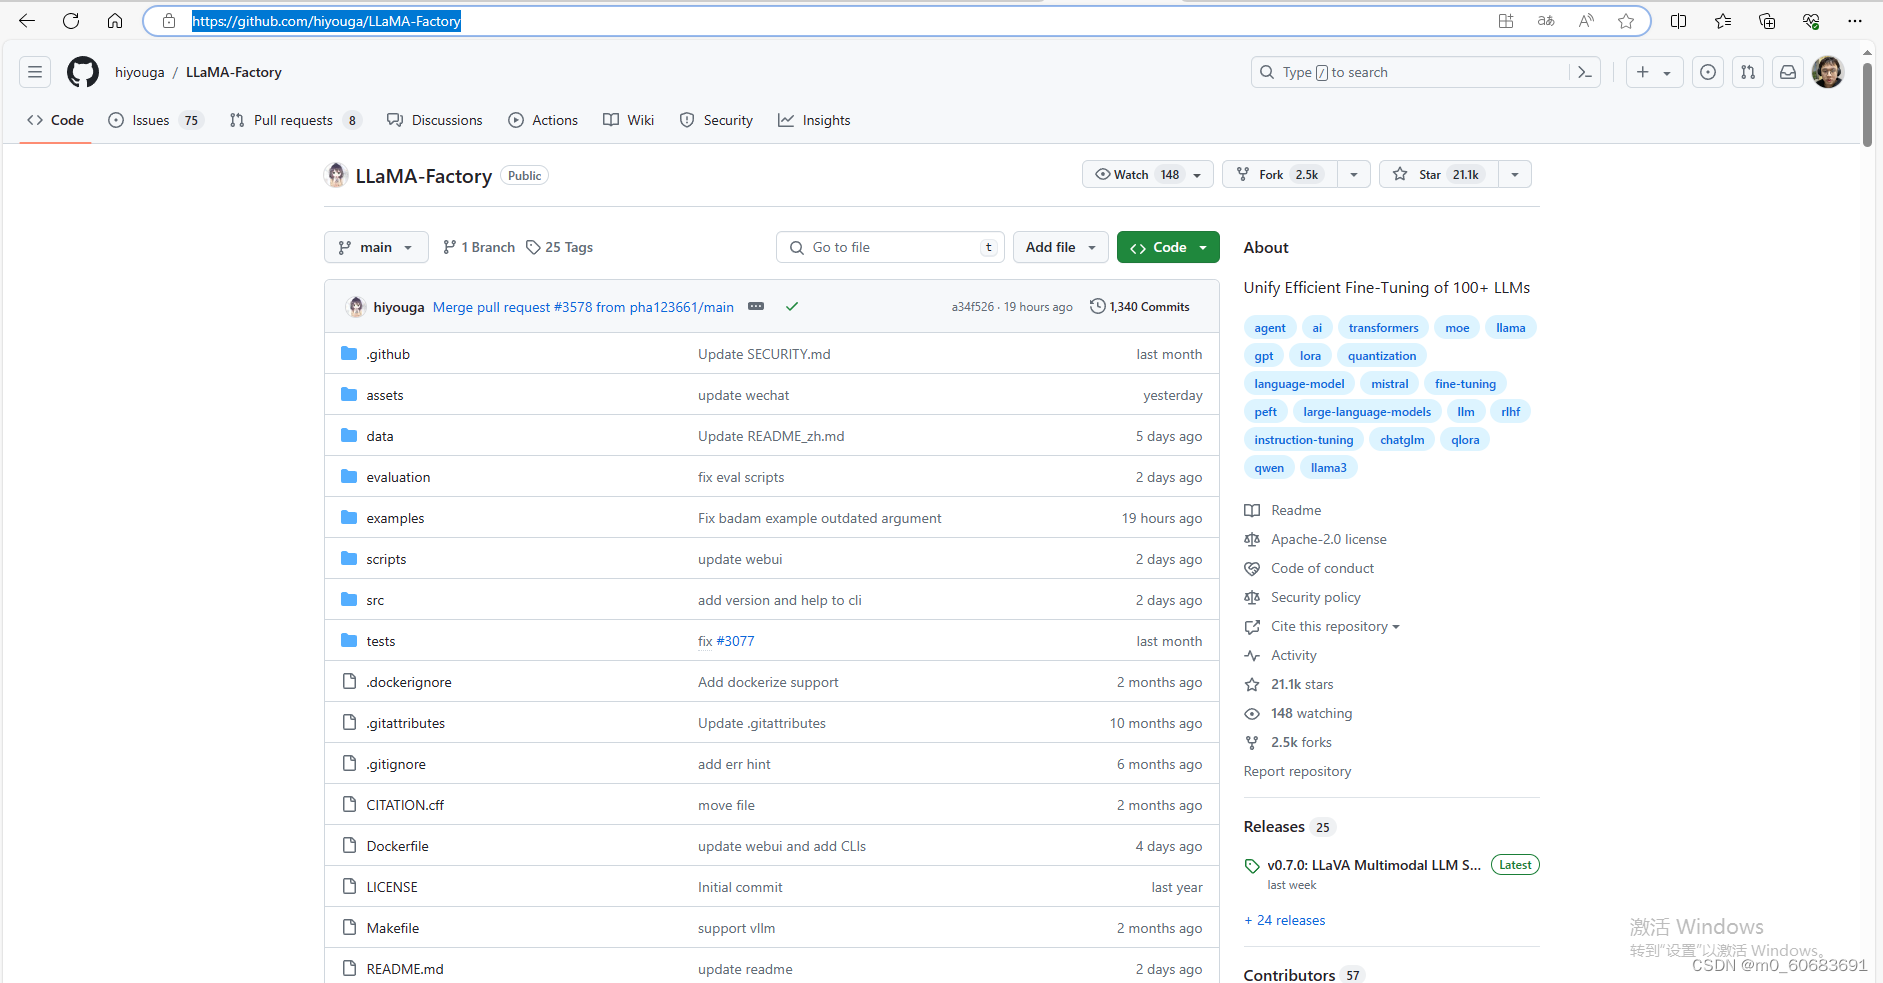Expand Create new plus dropdown
1883x983 pixels.
pos(1654,72)
